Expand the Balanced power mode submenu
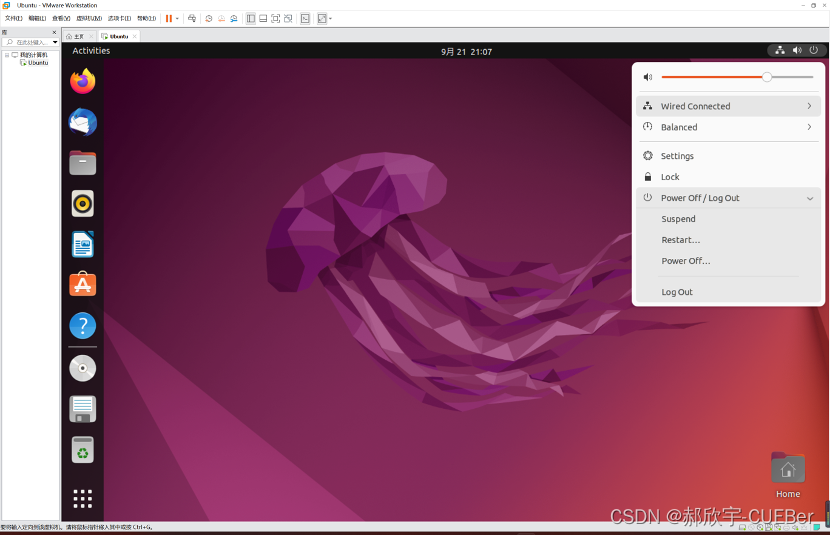 coord(728,127)
